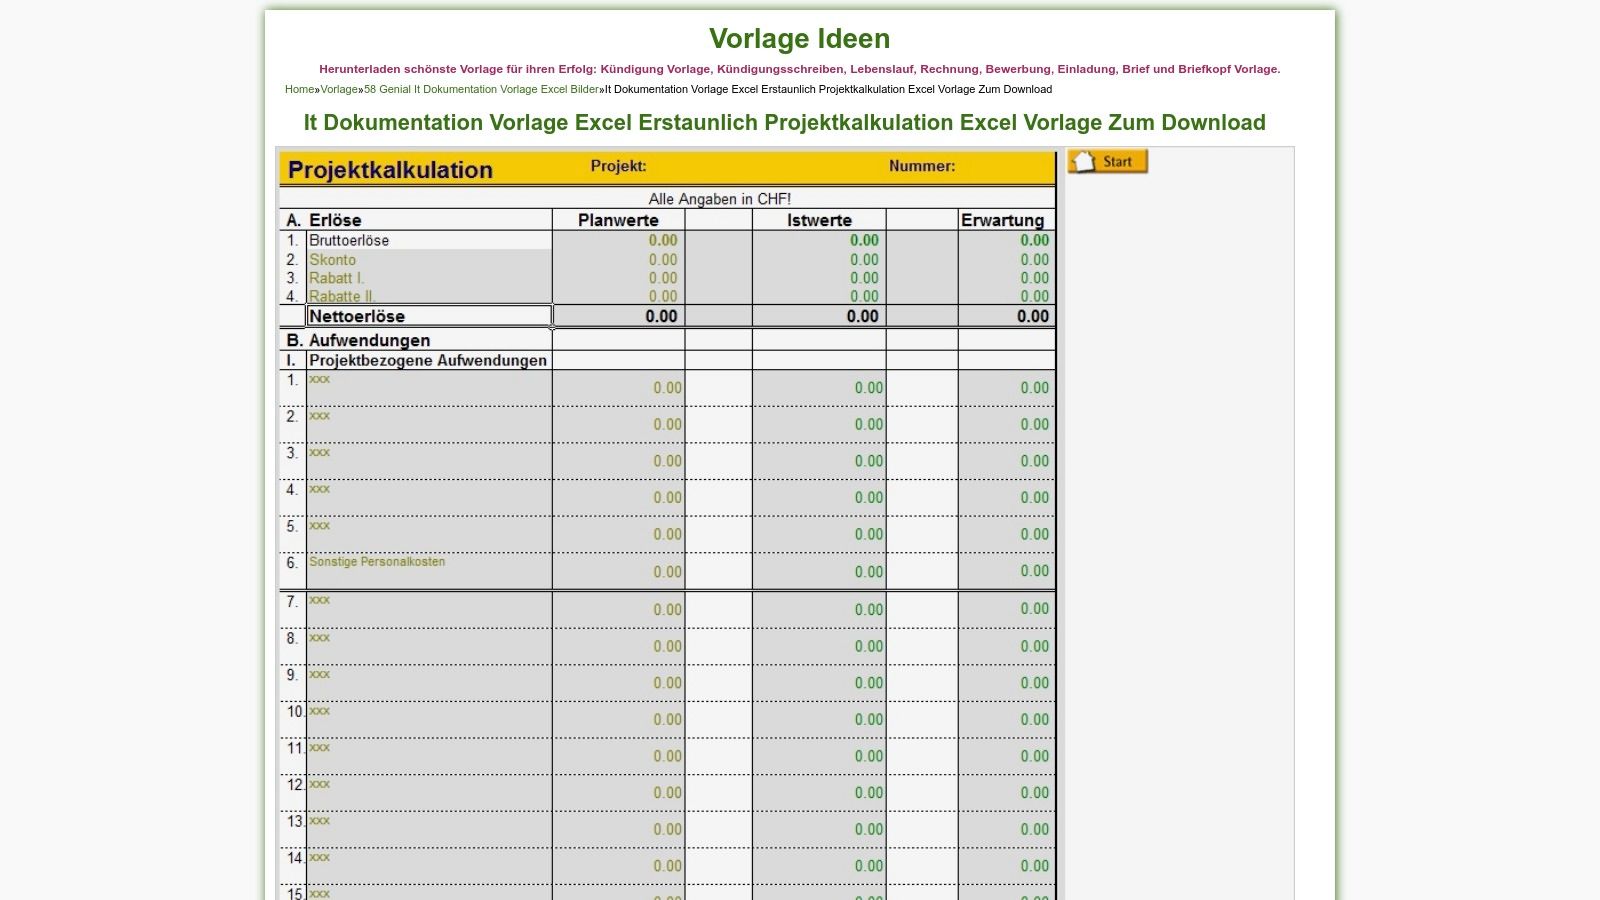Select the Nettoerlöse cell
The image size is (1600, 900).
coord(429,316)
